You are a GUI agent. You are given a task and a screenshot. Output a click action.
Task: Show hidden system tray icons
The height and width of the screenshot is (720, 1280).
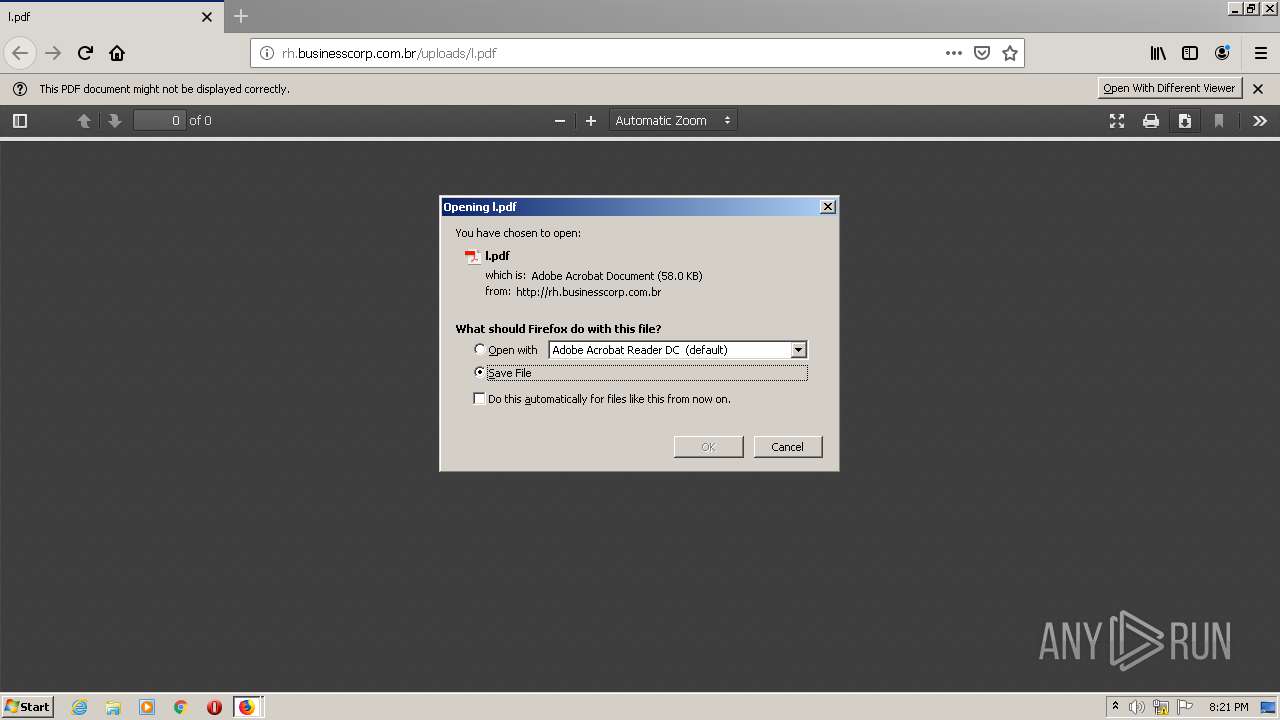pos(1115,706)
